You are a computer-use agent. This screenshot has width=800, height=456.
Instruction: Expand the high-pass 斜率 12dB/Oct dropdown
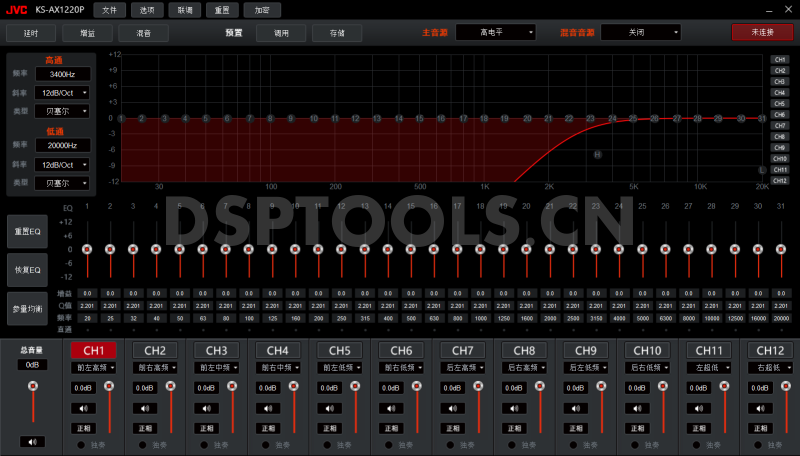pyautogui.click(x=62, y=93)
